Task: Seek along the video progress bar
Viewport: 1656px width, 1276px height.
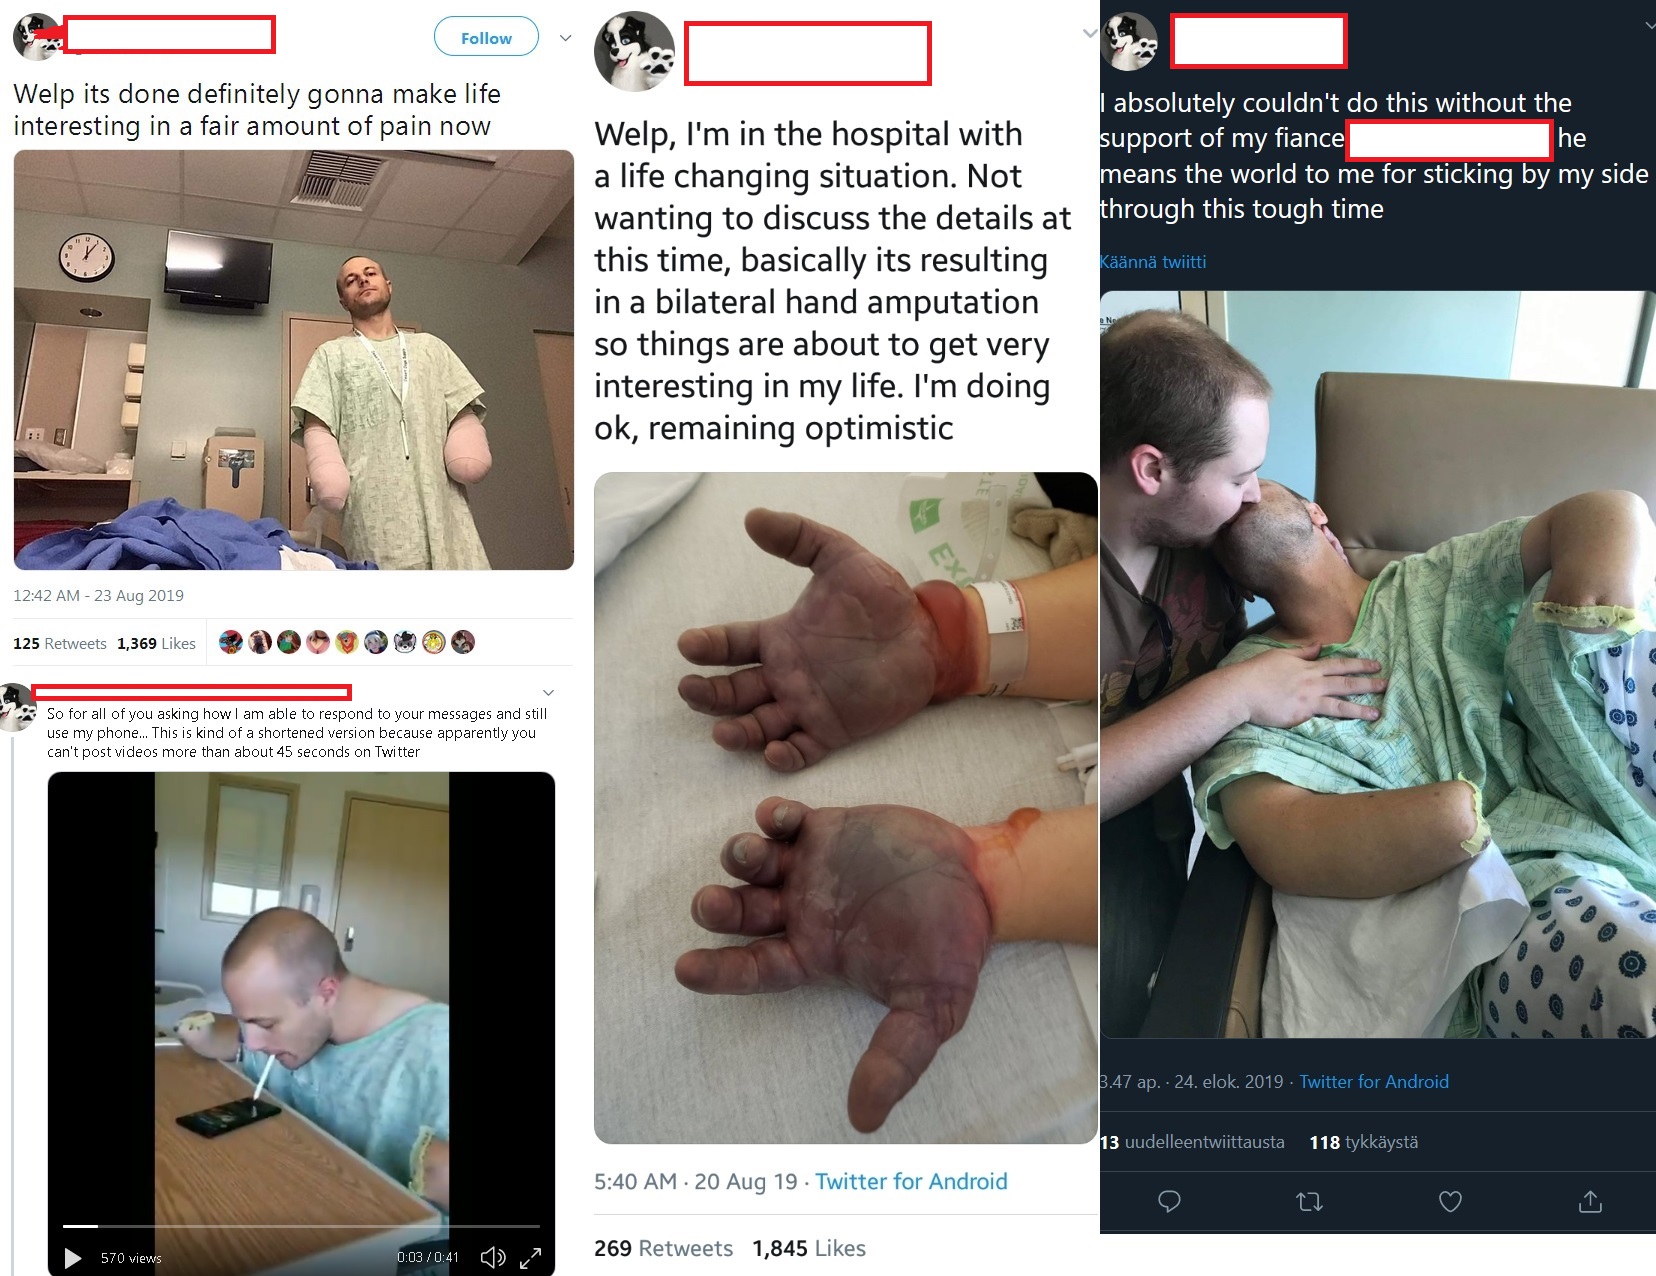Action: tap(301, 1225)
